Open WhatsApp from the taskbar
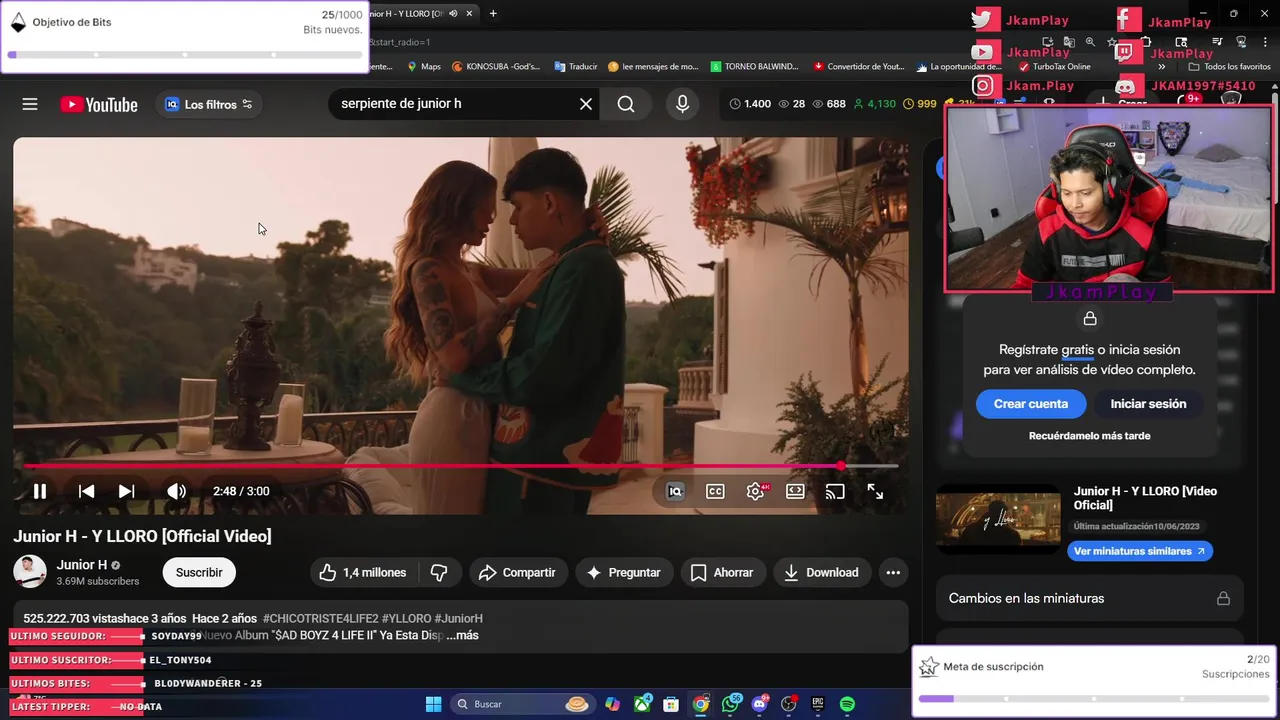Image resolution: width=1280 pixels, height=720 pixels. (x=730, y=704)
